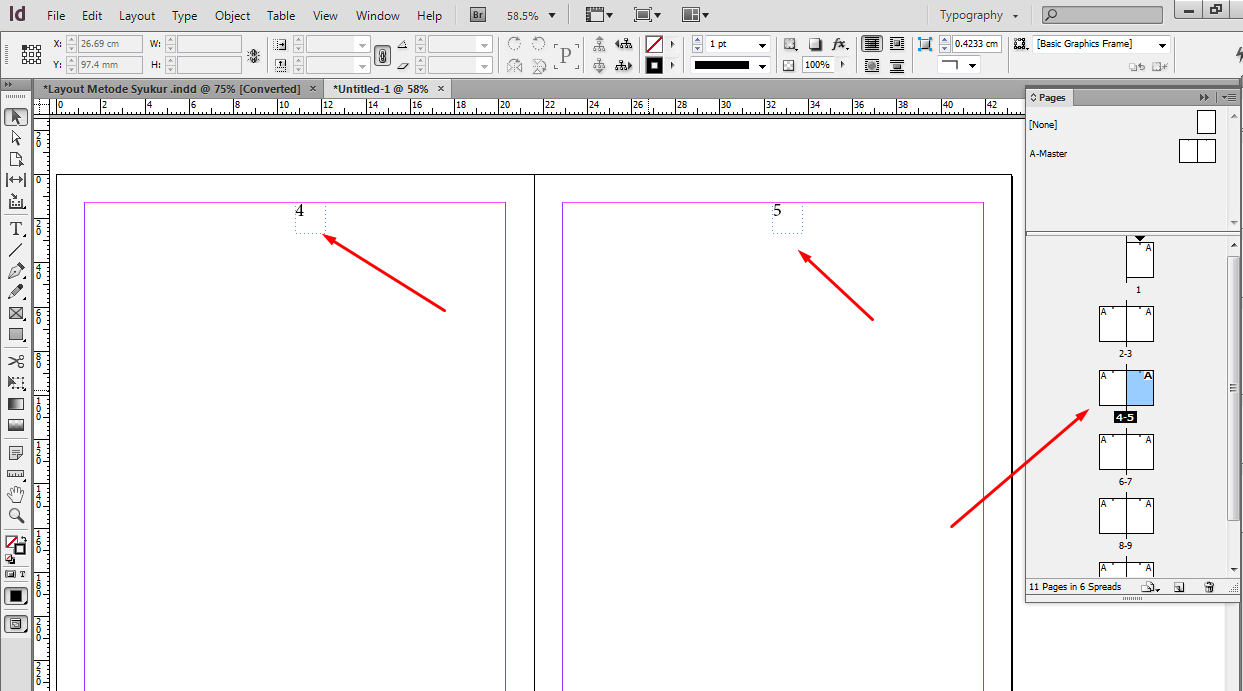This screenshot has height=691, width=1243.
Task: Toggle Swap Fill and Stroke colors
Action: pos(23,537)
